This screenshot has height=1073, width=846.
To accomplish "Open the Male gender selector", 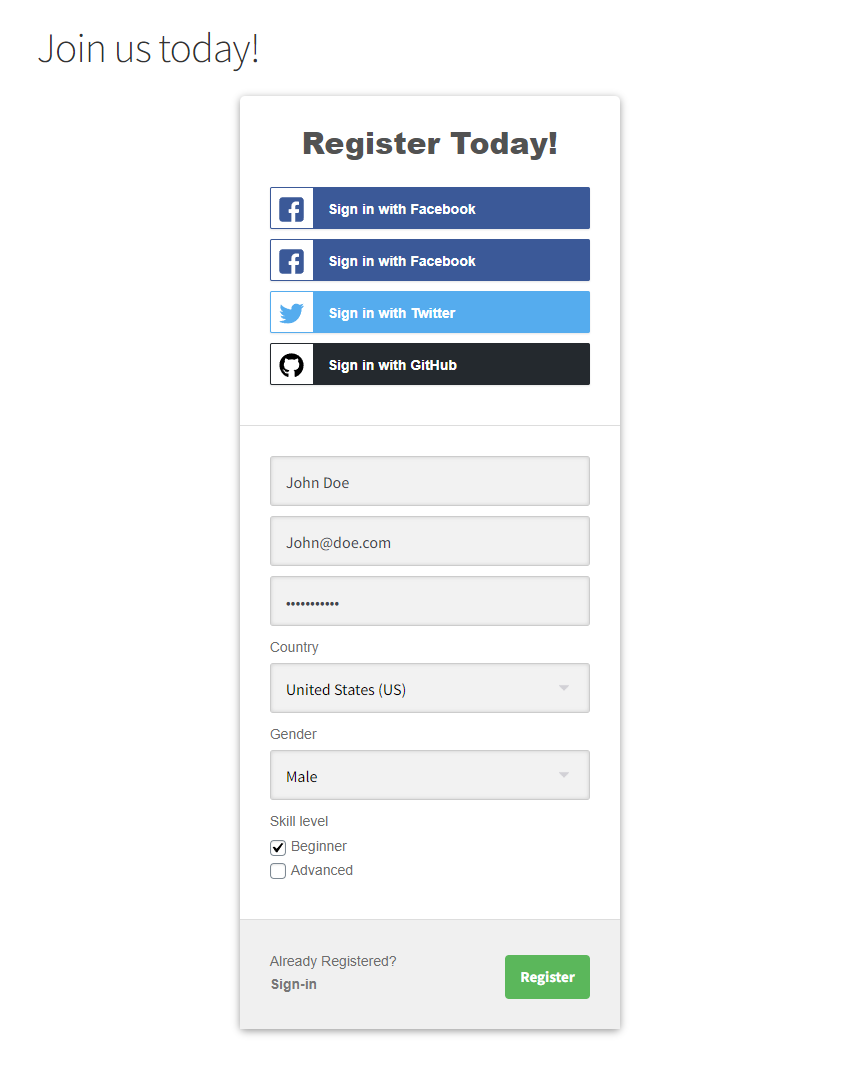I will tap(420, 776).
